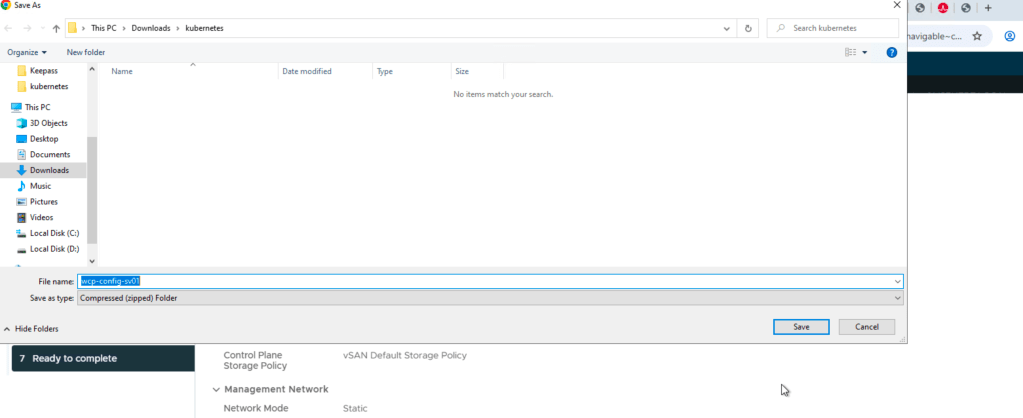Open the Keepass quick access folder

(44, 71)
